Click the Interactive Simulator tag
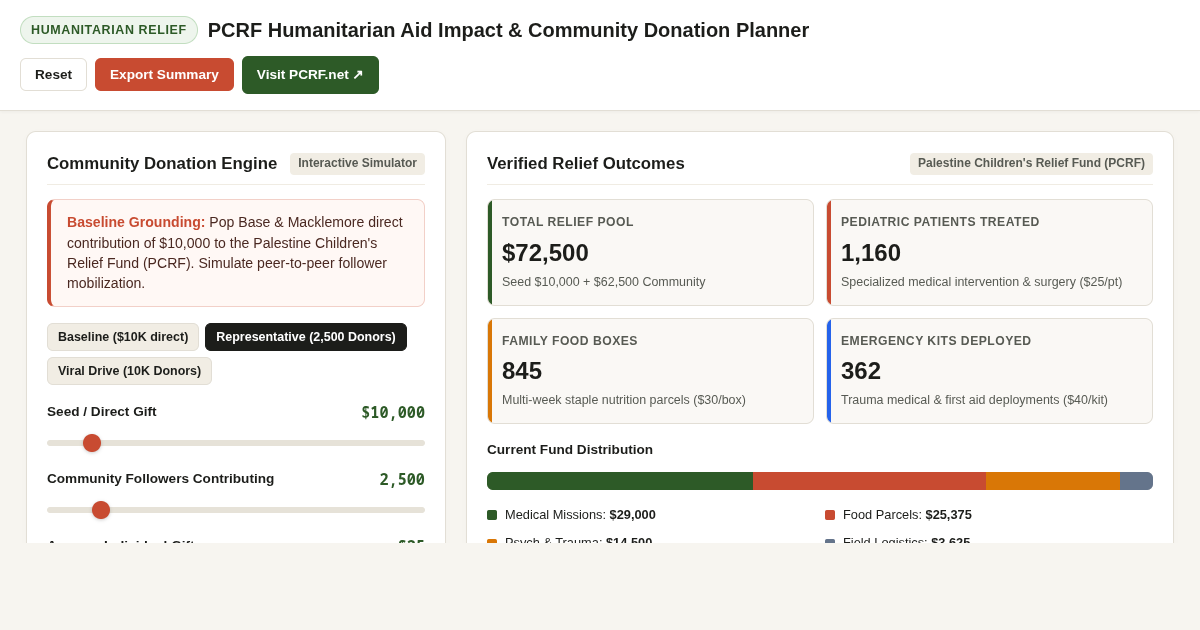1200x630 pixels. point(357,163)
